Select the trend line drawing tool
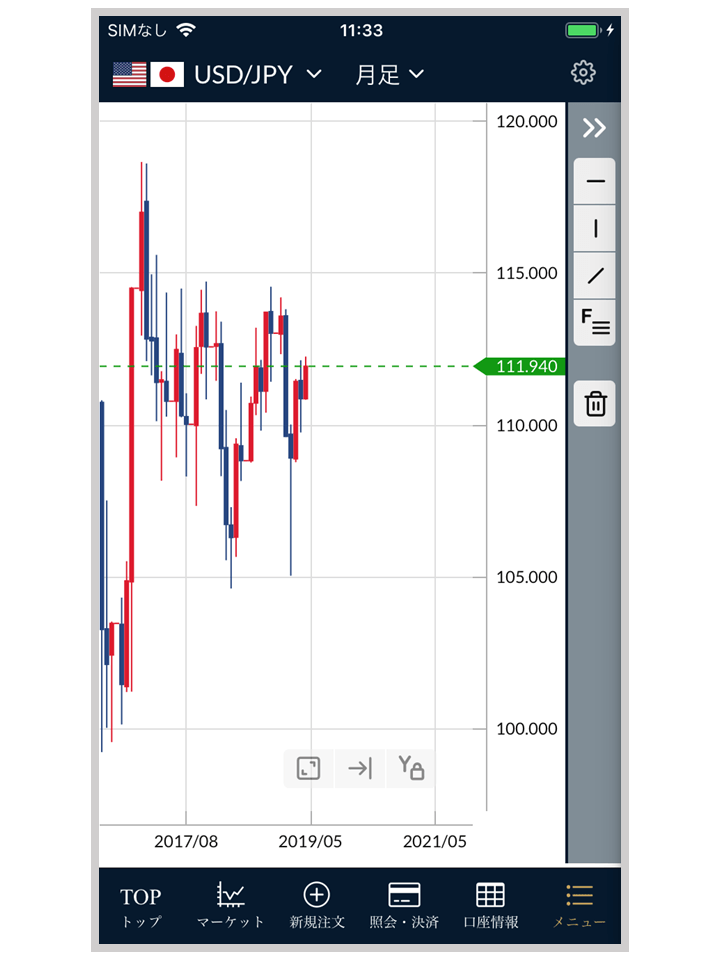The image size is (720, 960). 595,276
